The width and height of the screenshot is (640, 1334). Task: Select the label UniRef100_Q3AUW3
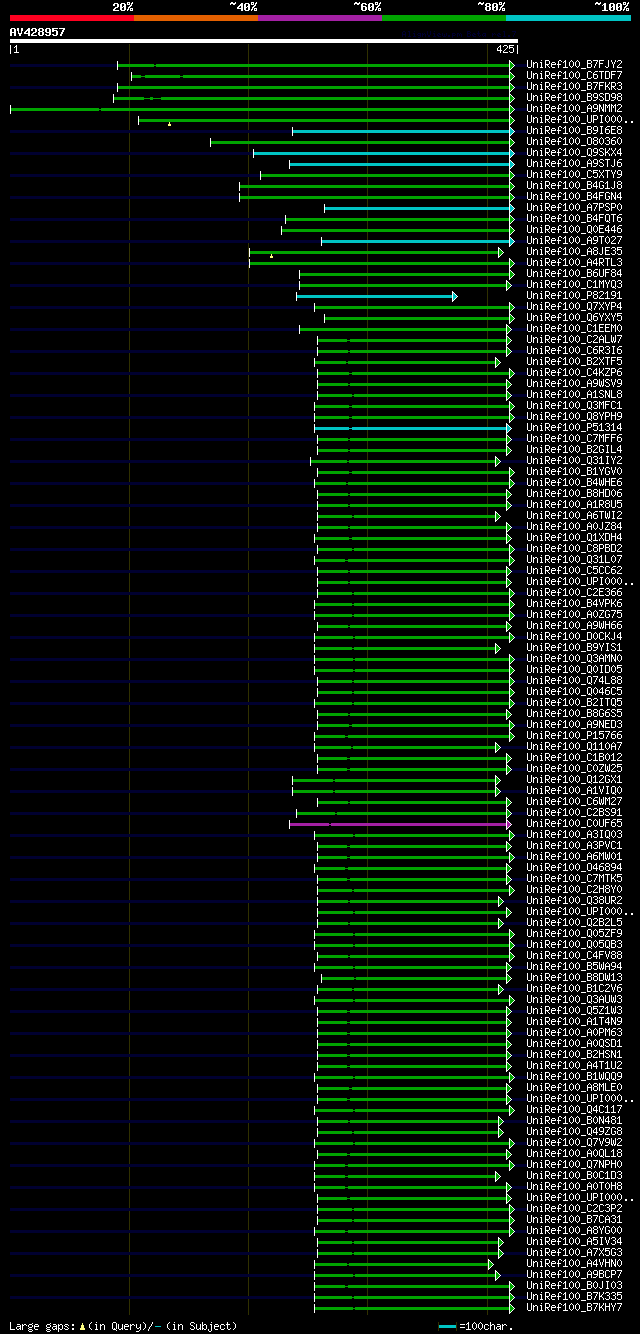(574, 1000)
